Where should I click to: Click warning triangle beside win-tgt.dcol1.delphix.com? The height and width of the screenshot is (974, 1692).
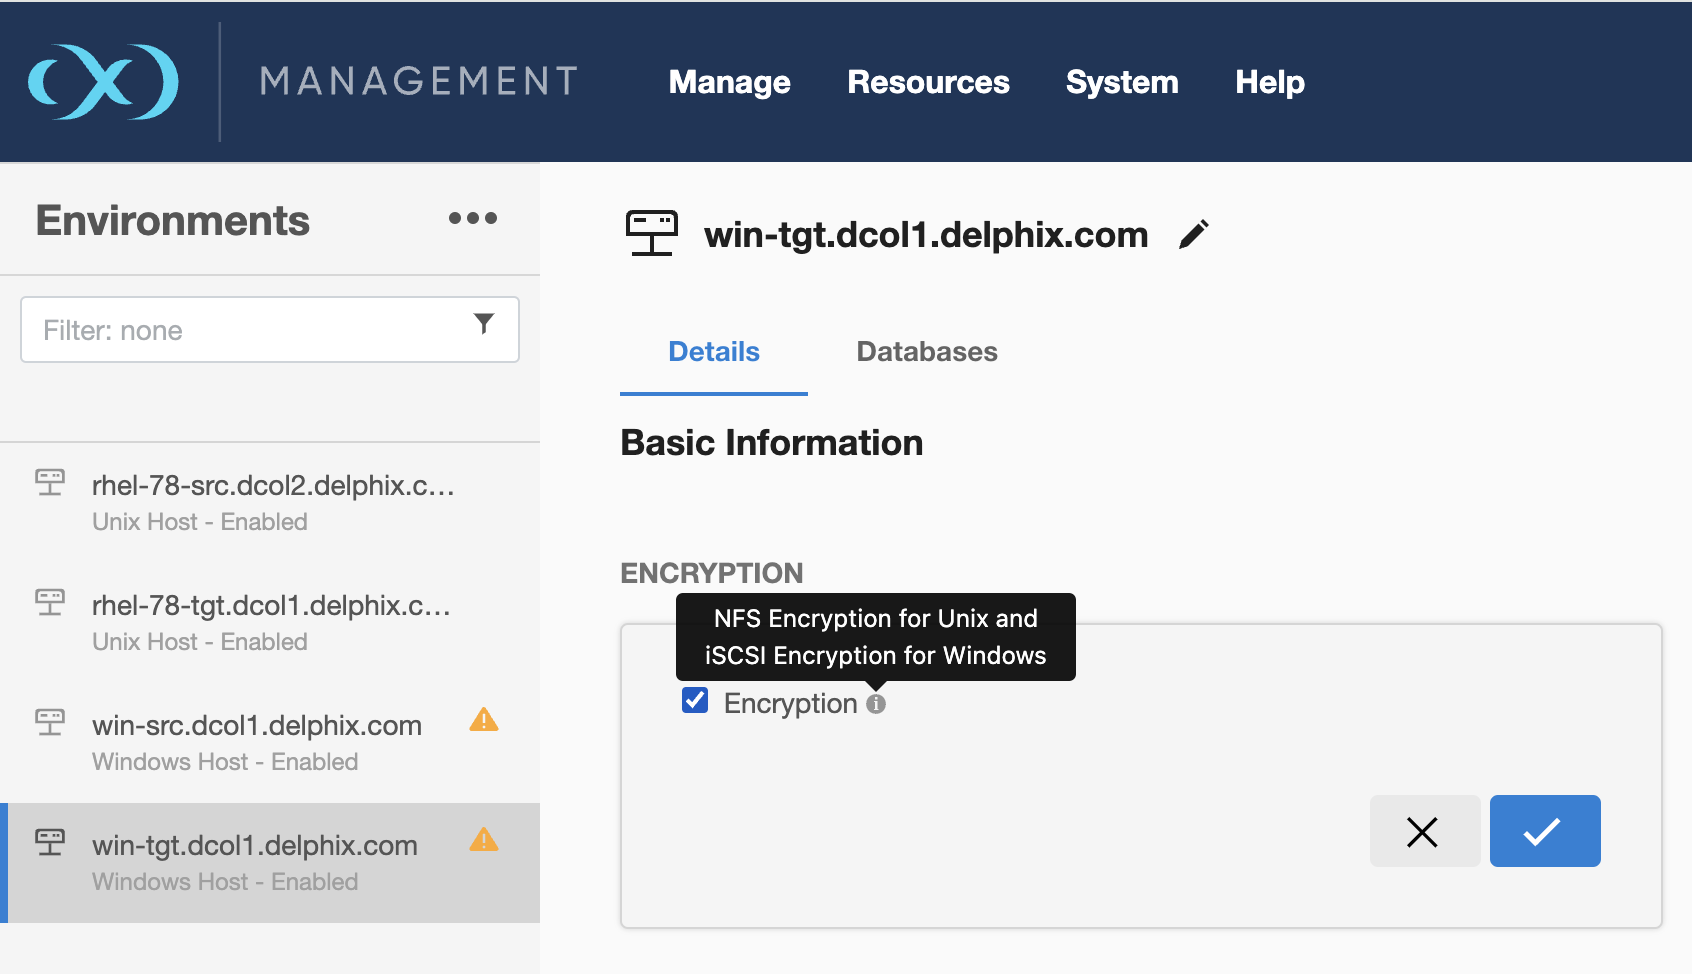pyautogui.click(x=484, y=840)
